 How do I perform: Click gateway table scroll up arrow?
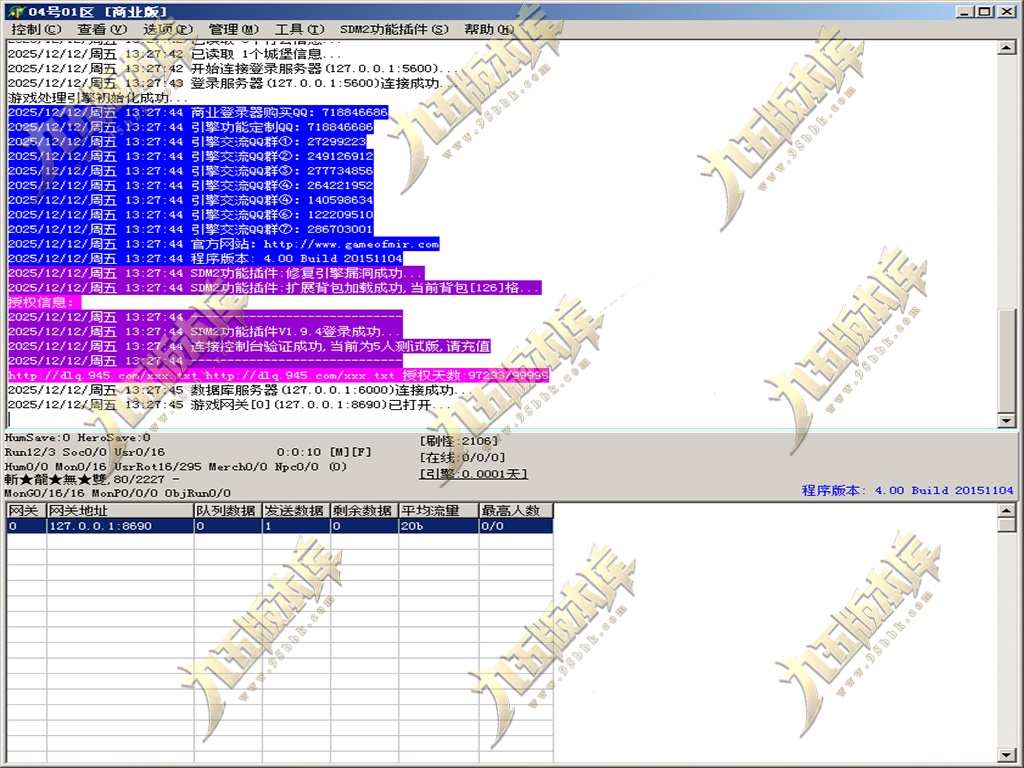1007,511
